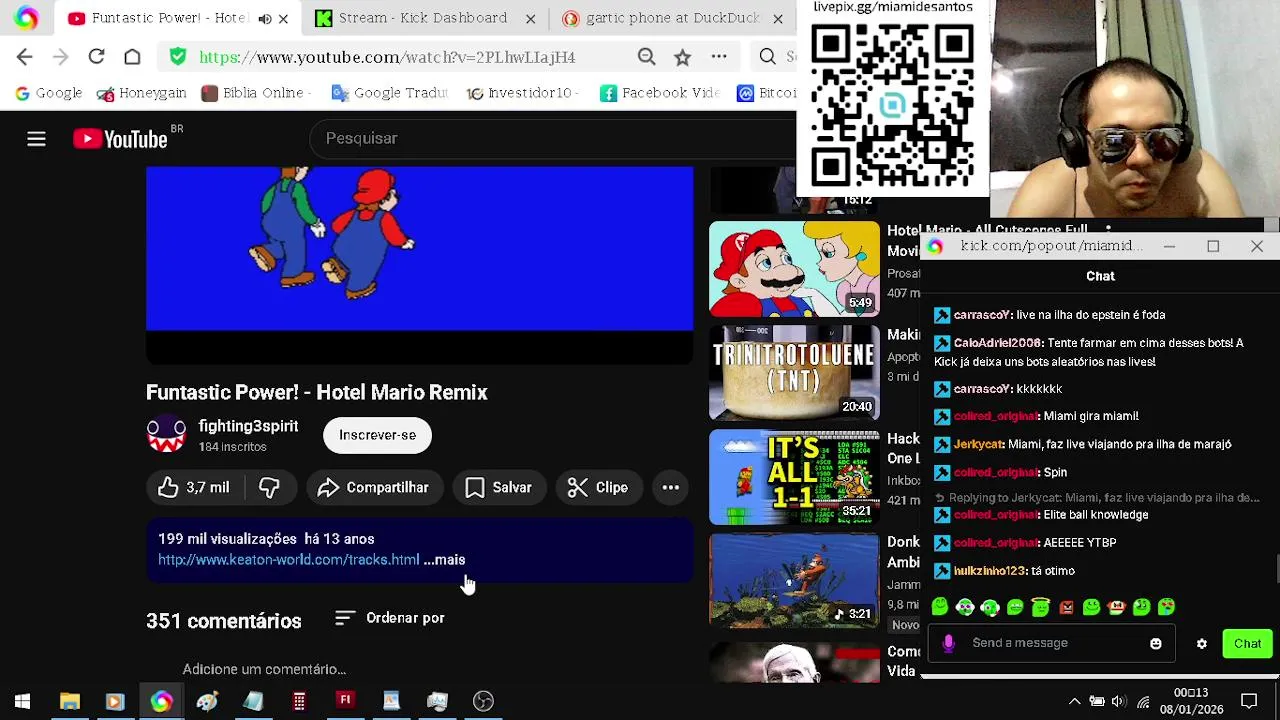Open more actions three-dot menu under video
The height and width of the screenshot is (720, 1280).
(671, 487)
